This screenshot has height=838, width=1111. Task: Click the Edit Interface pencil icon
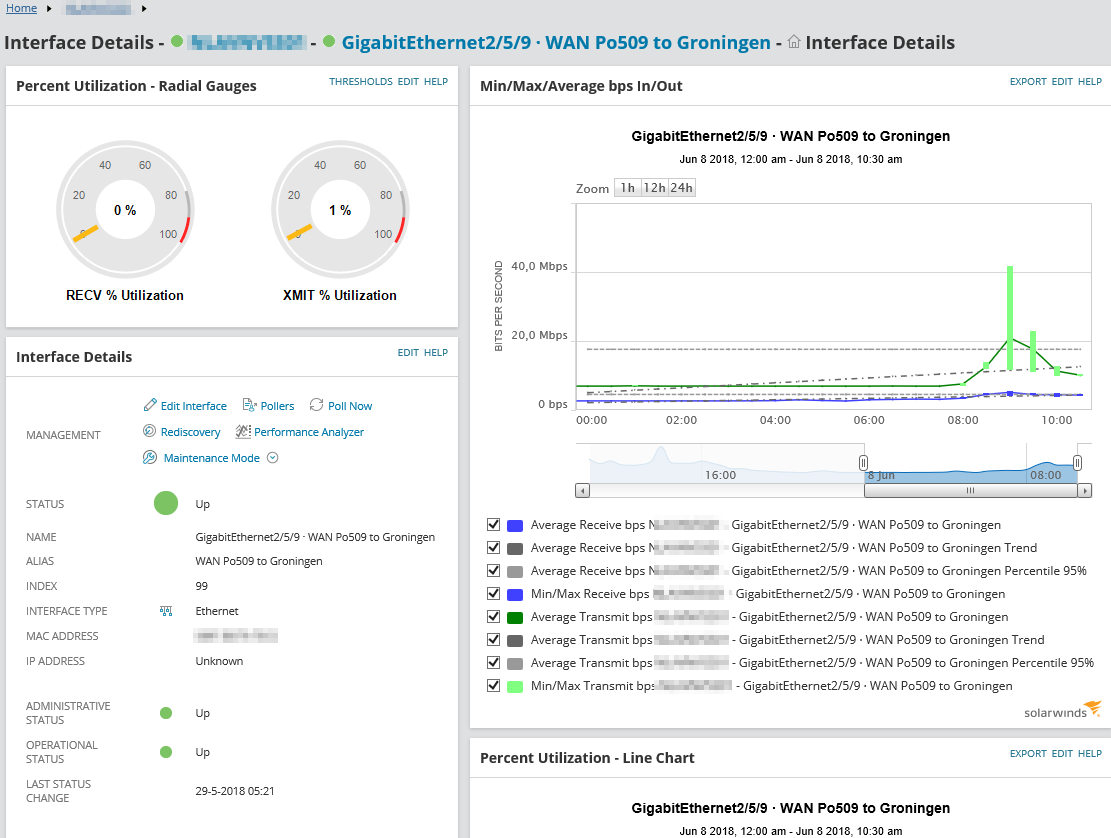(150, 405)
